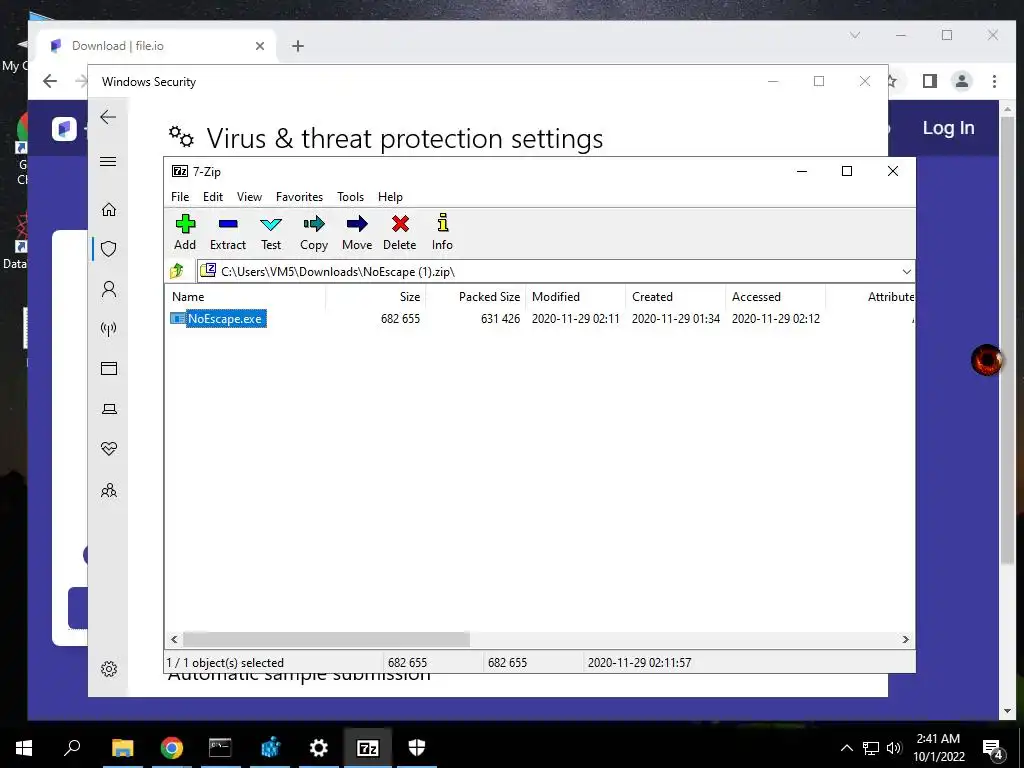Open Command Prompt taskbar icon

click(220, 748)
